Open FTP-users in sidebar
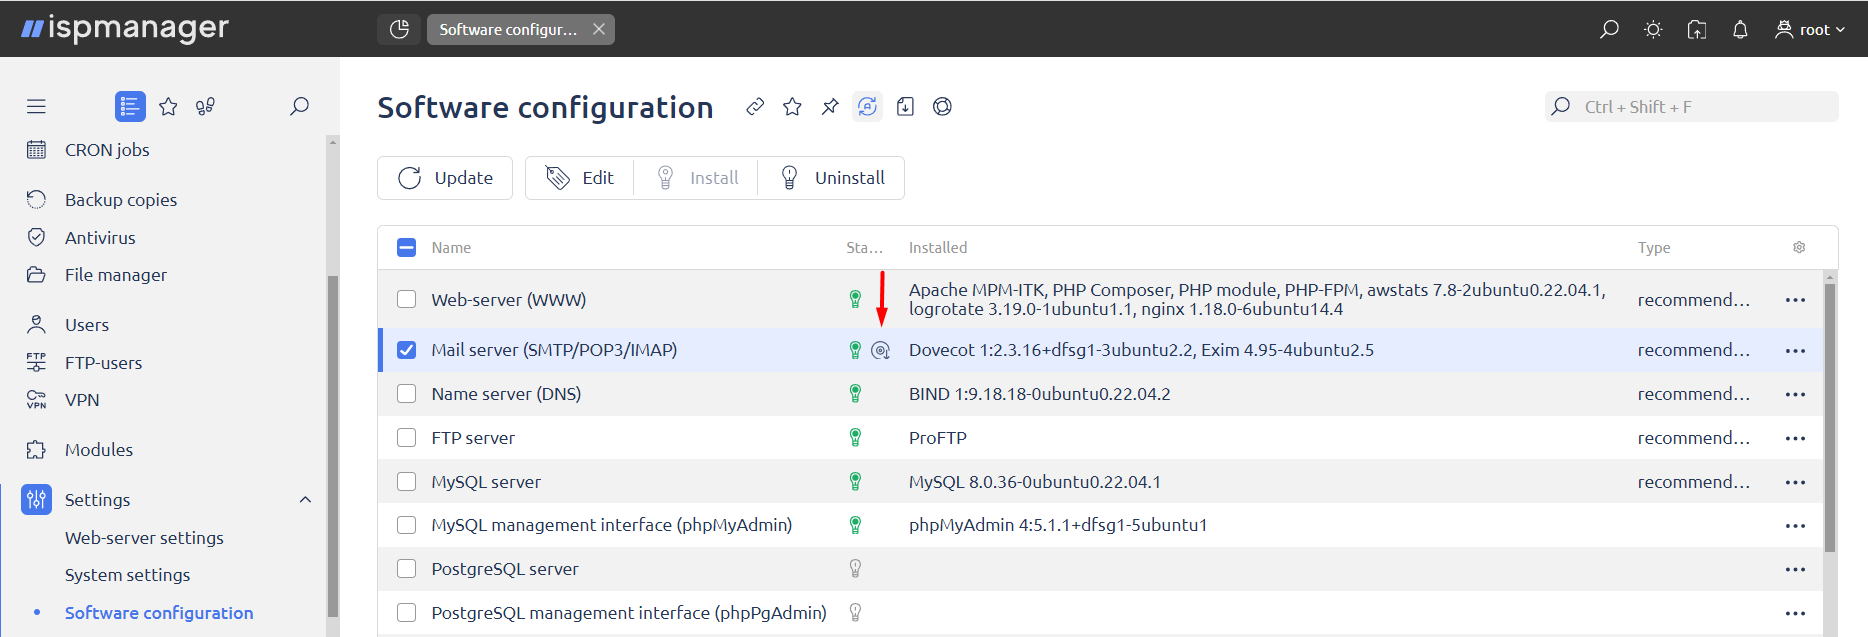Screen dimensions: 1868x637 [103, 363]
